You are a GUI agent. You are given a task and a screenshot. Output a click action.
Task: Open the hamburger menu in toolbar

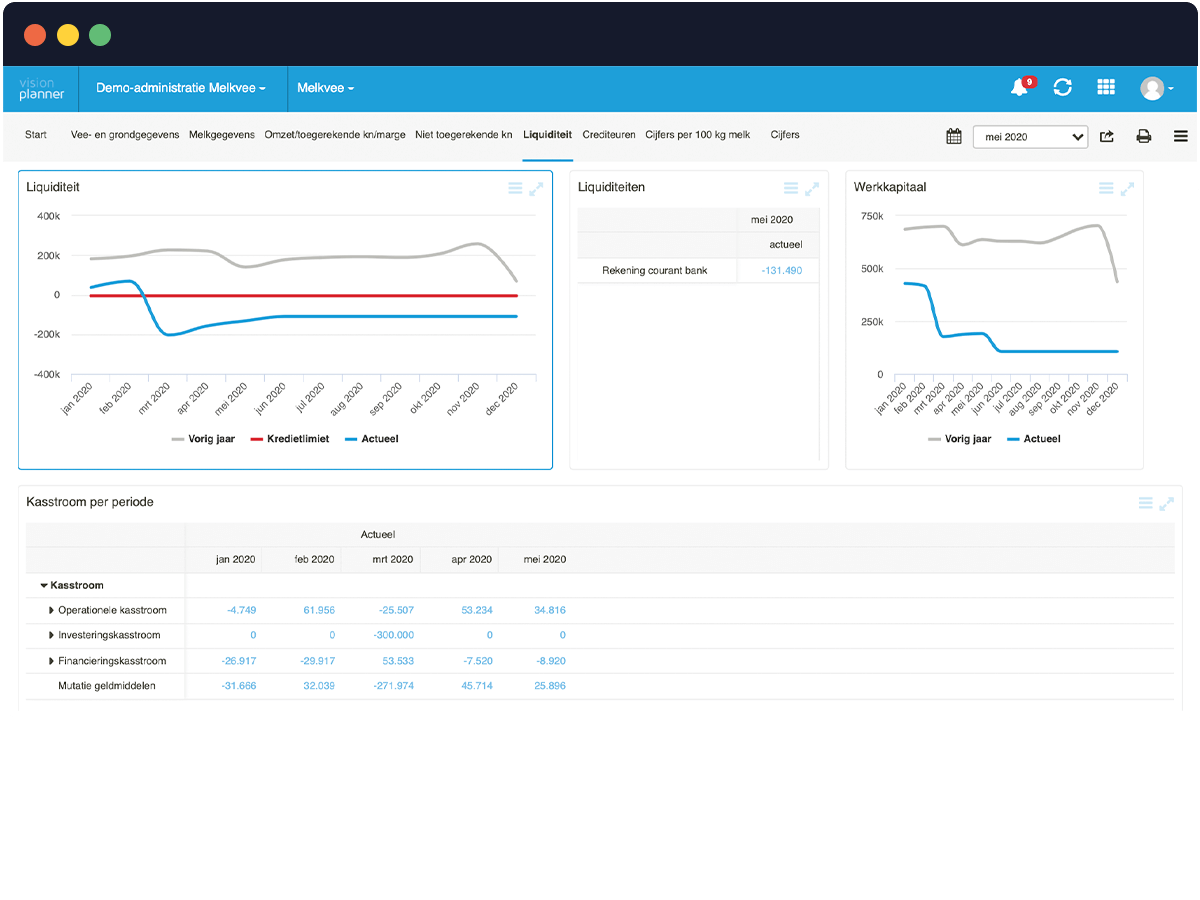tap(1181, 136)
